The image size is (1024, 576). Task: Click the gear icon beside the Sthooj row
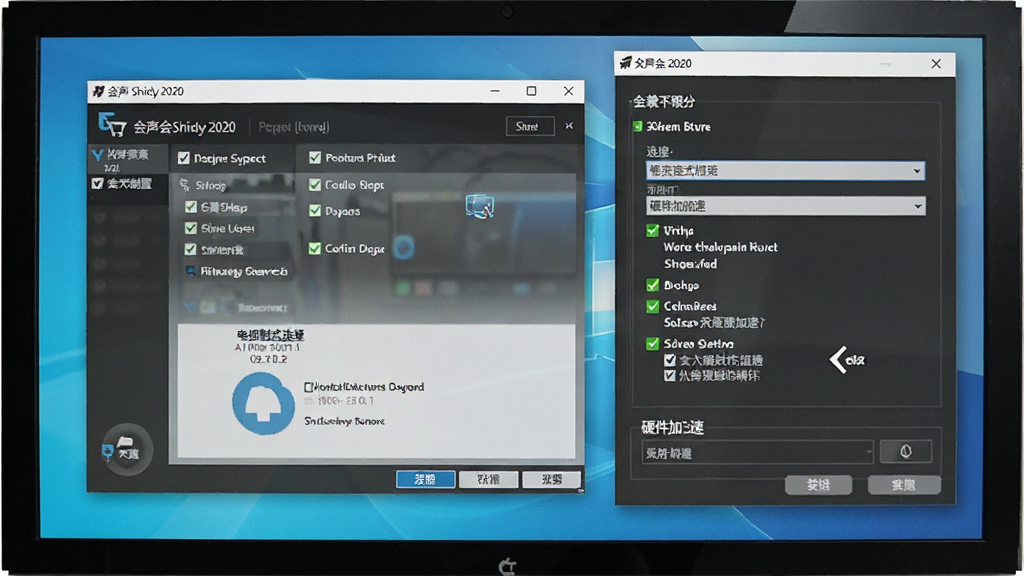coord(184,185)
